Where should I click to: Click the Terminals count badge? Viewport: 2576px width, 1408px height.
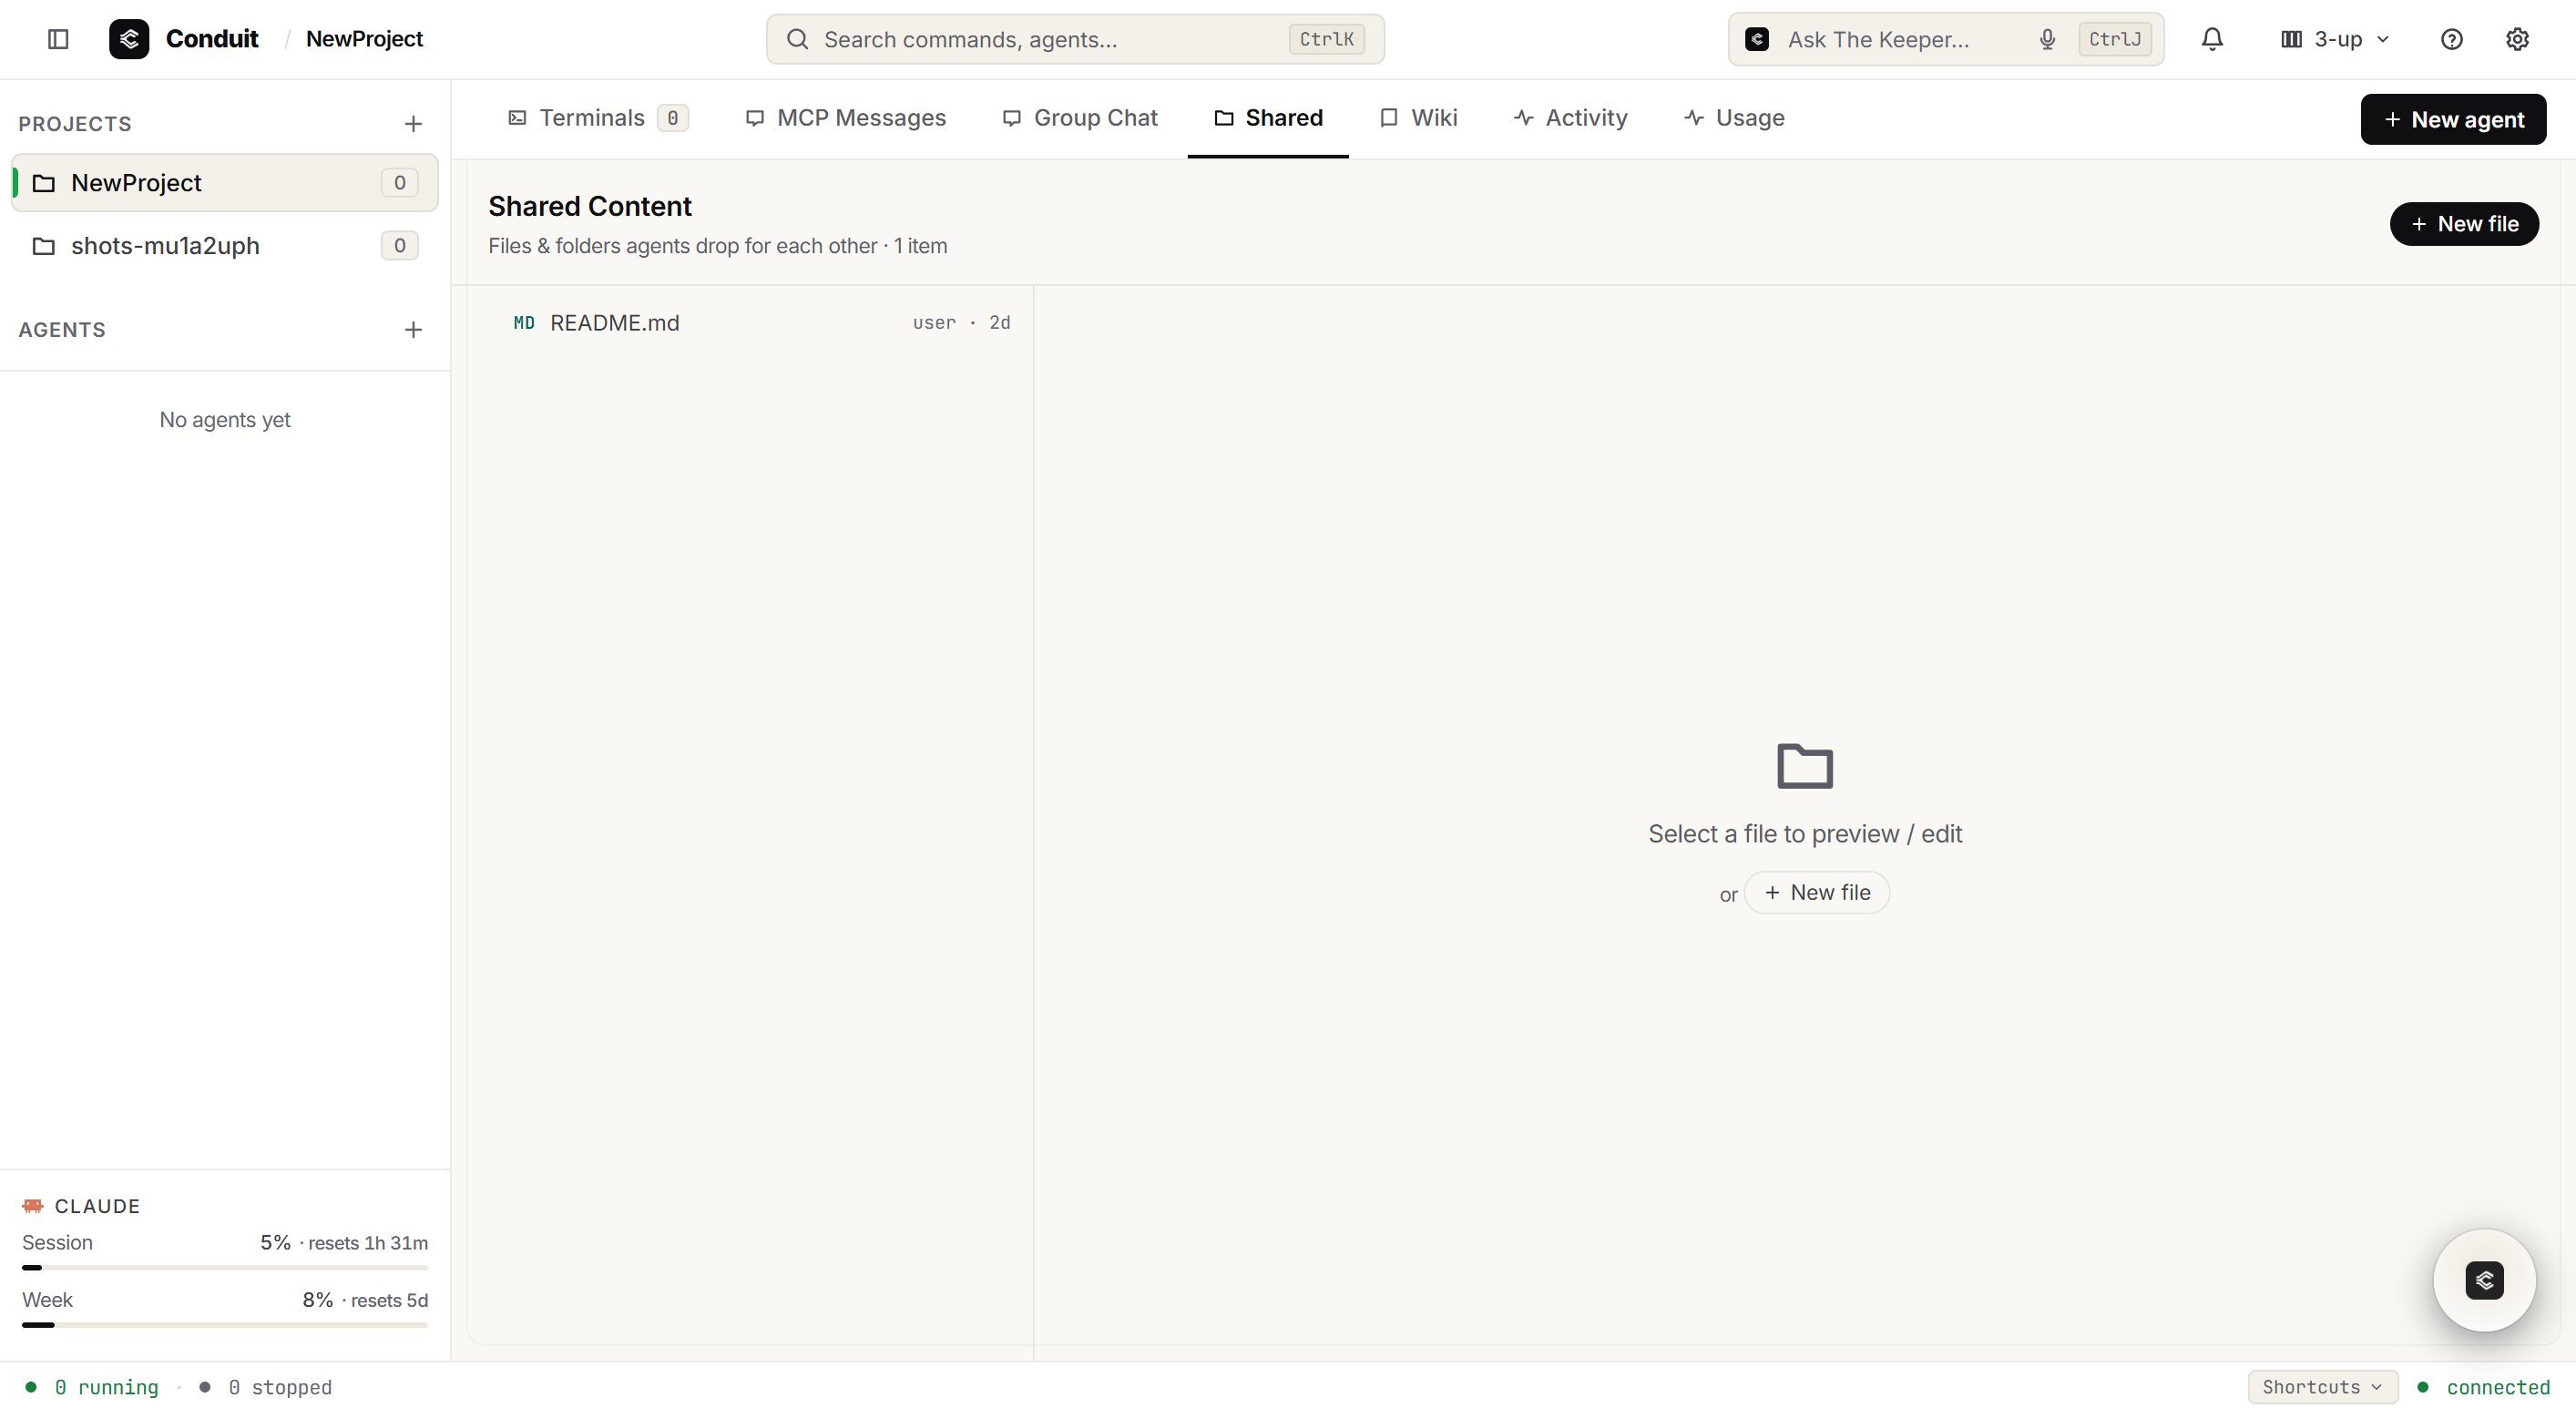click(673, 118)
